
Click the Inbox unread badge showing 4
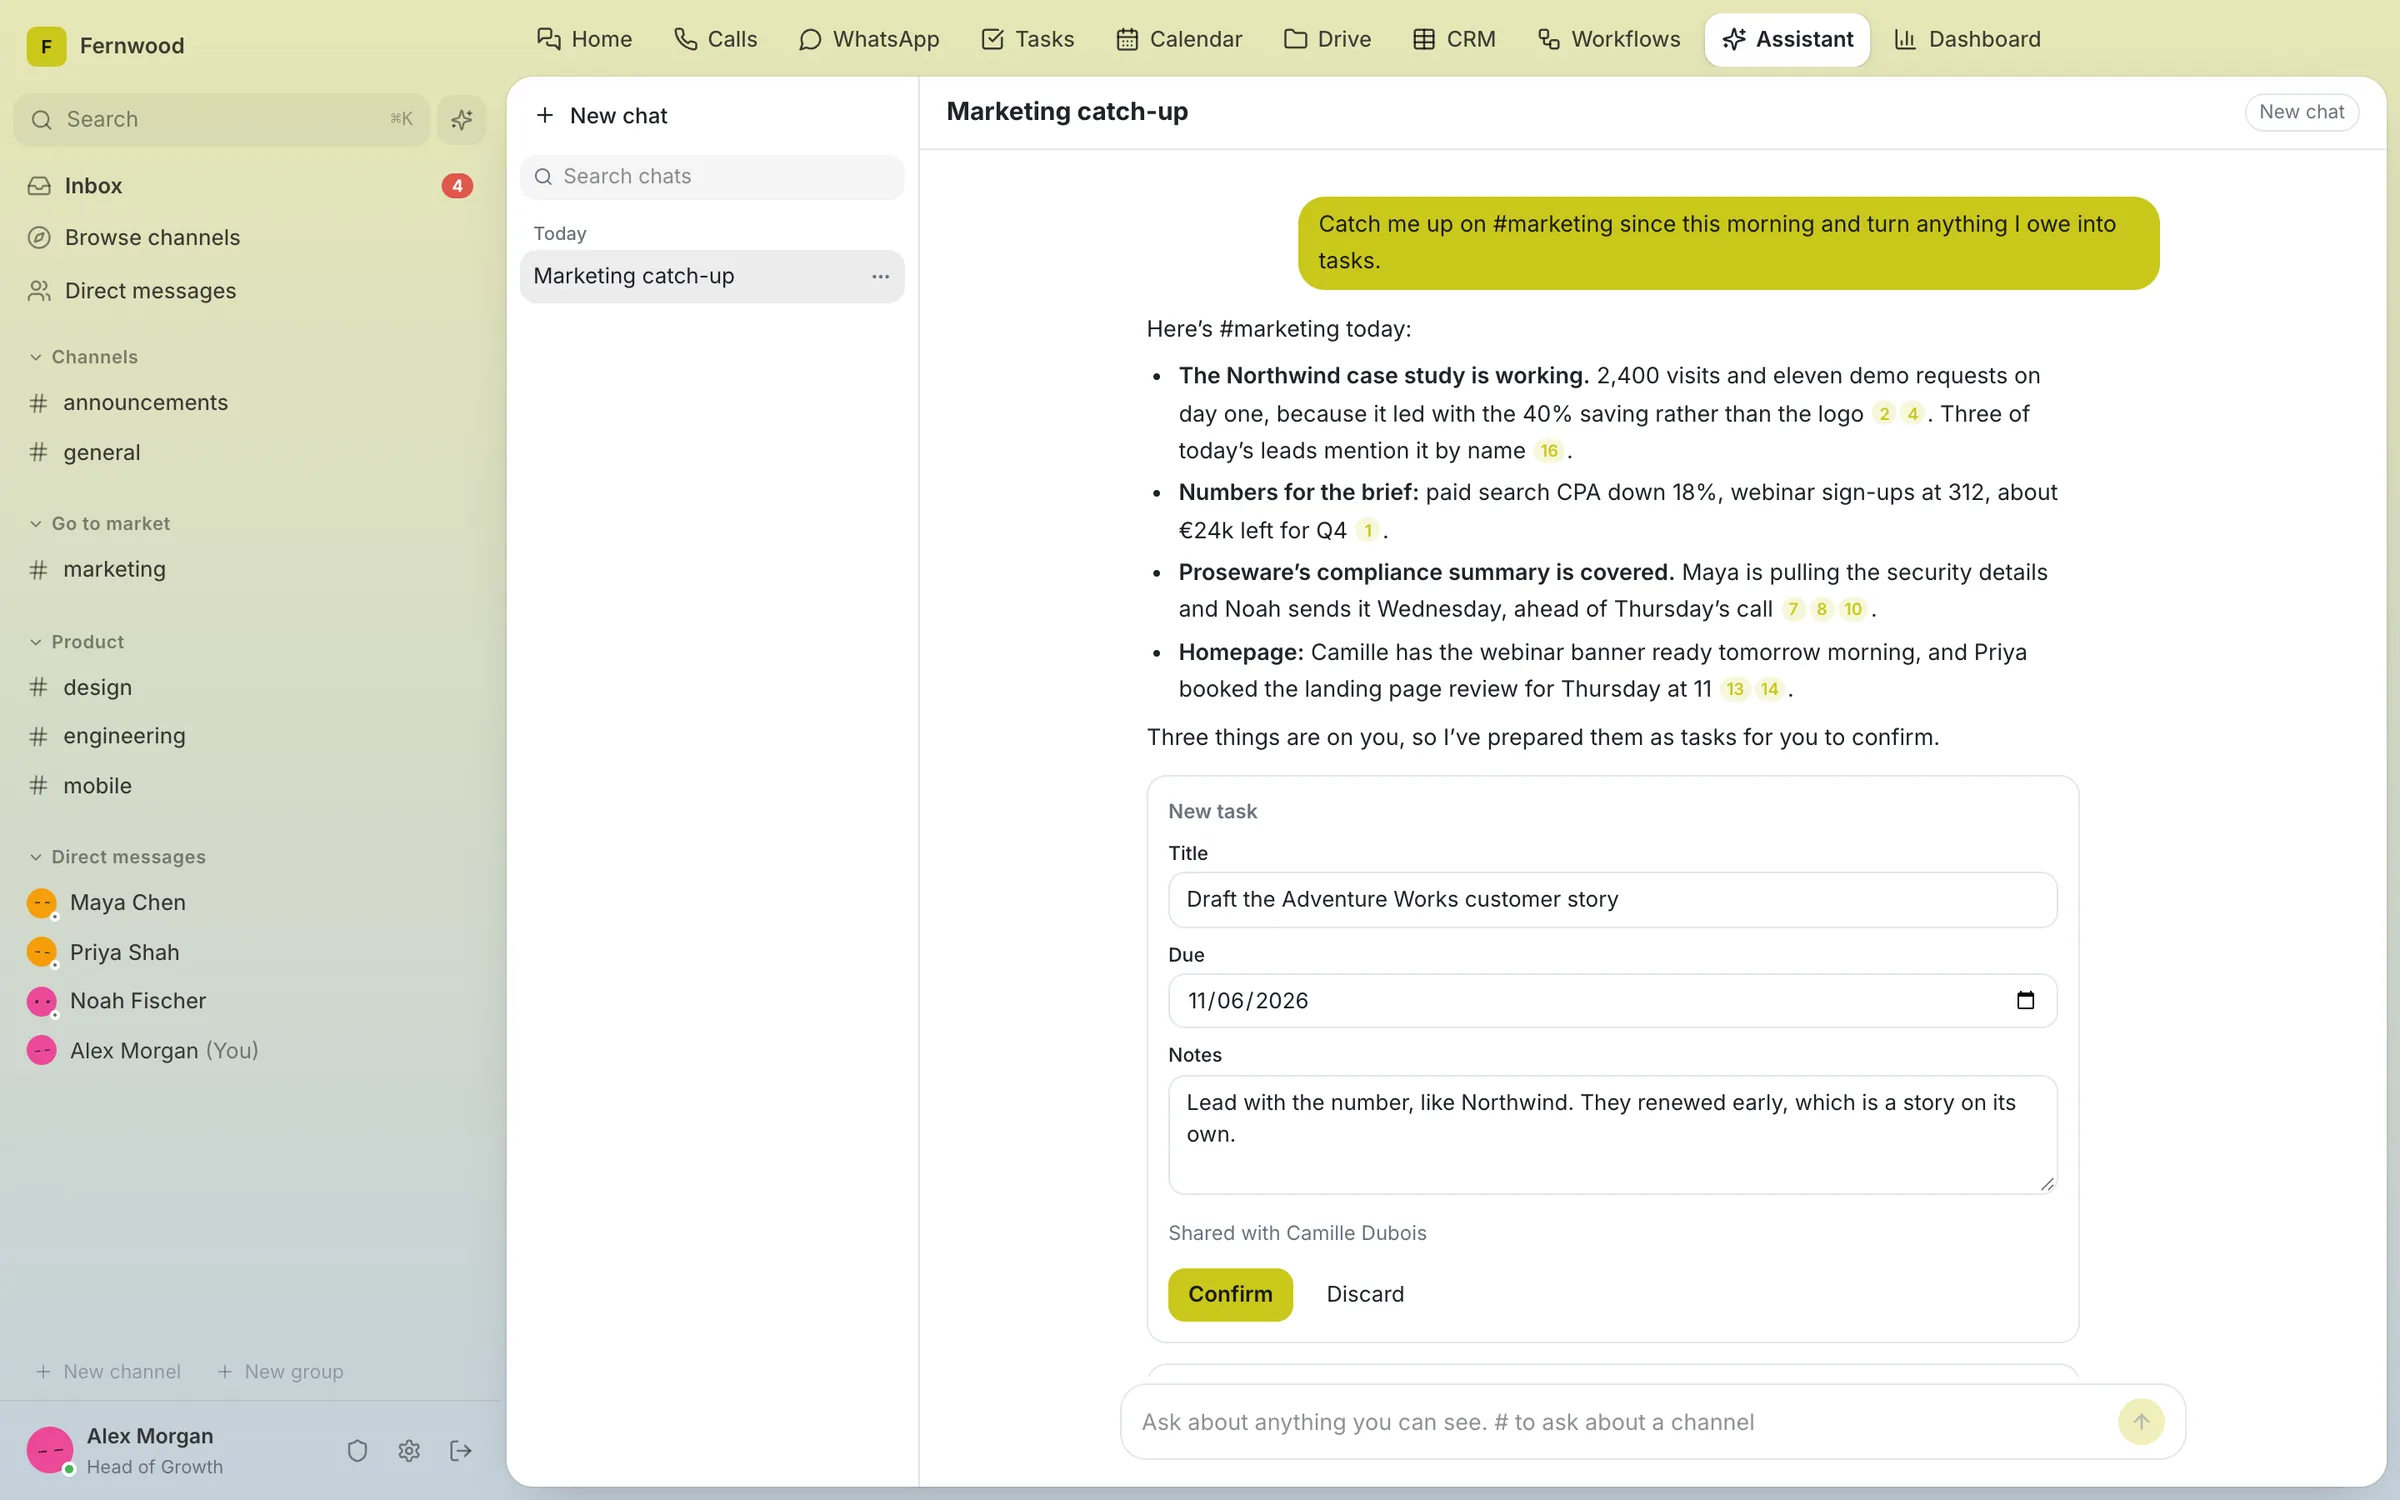tap(457, 186)
